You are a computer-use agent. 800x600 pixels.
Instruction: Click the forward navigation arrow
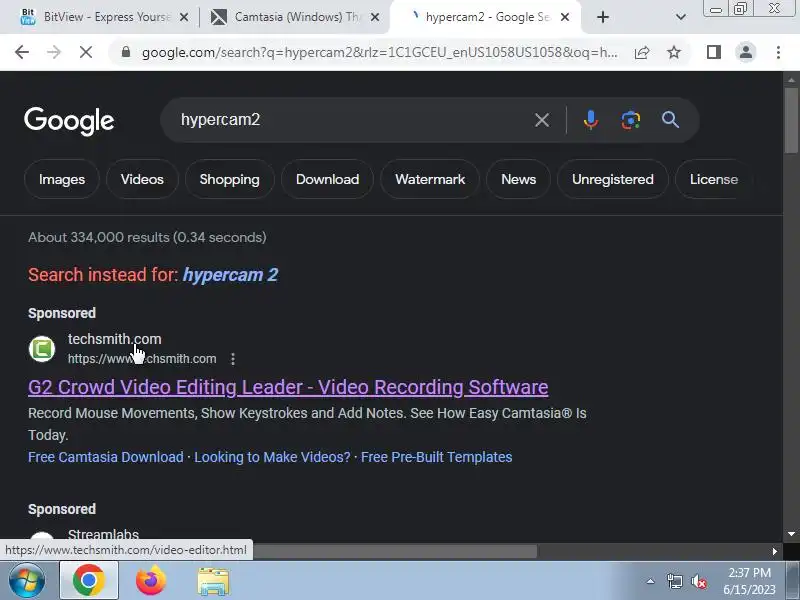pyautogui.click(x=54, y=52)
